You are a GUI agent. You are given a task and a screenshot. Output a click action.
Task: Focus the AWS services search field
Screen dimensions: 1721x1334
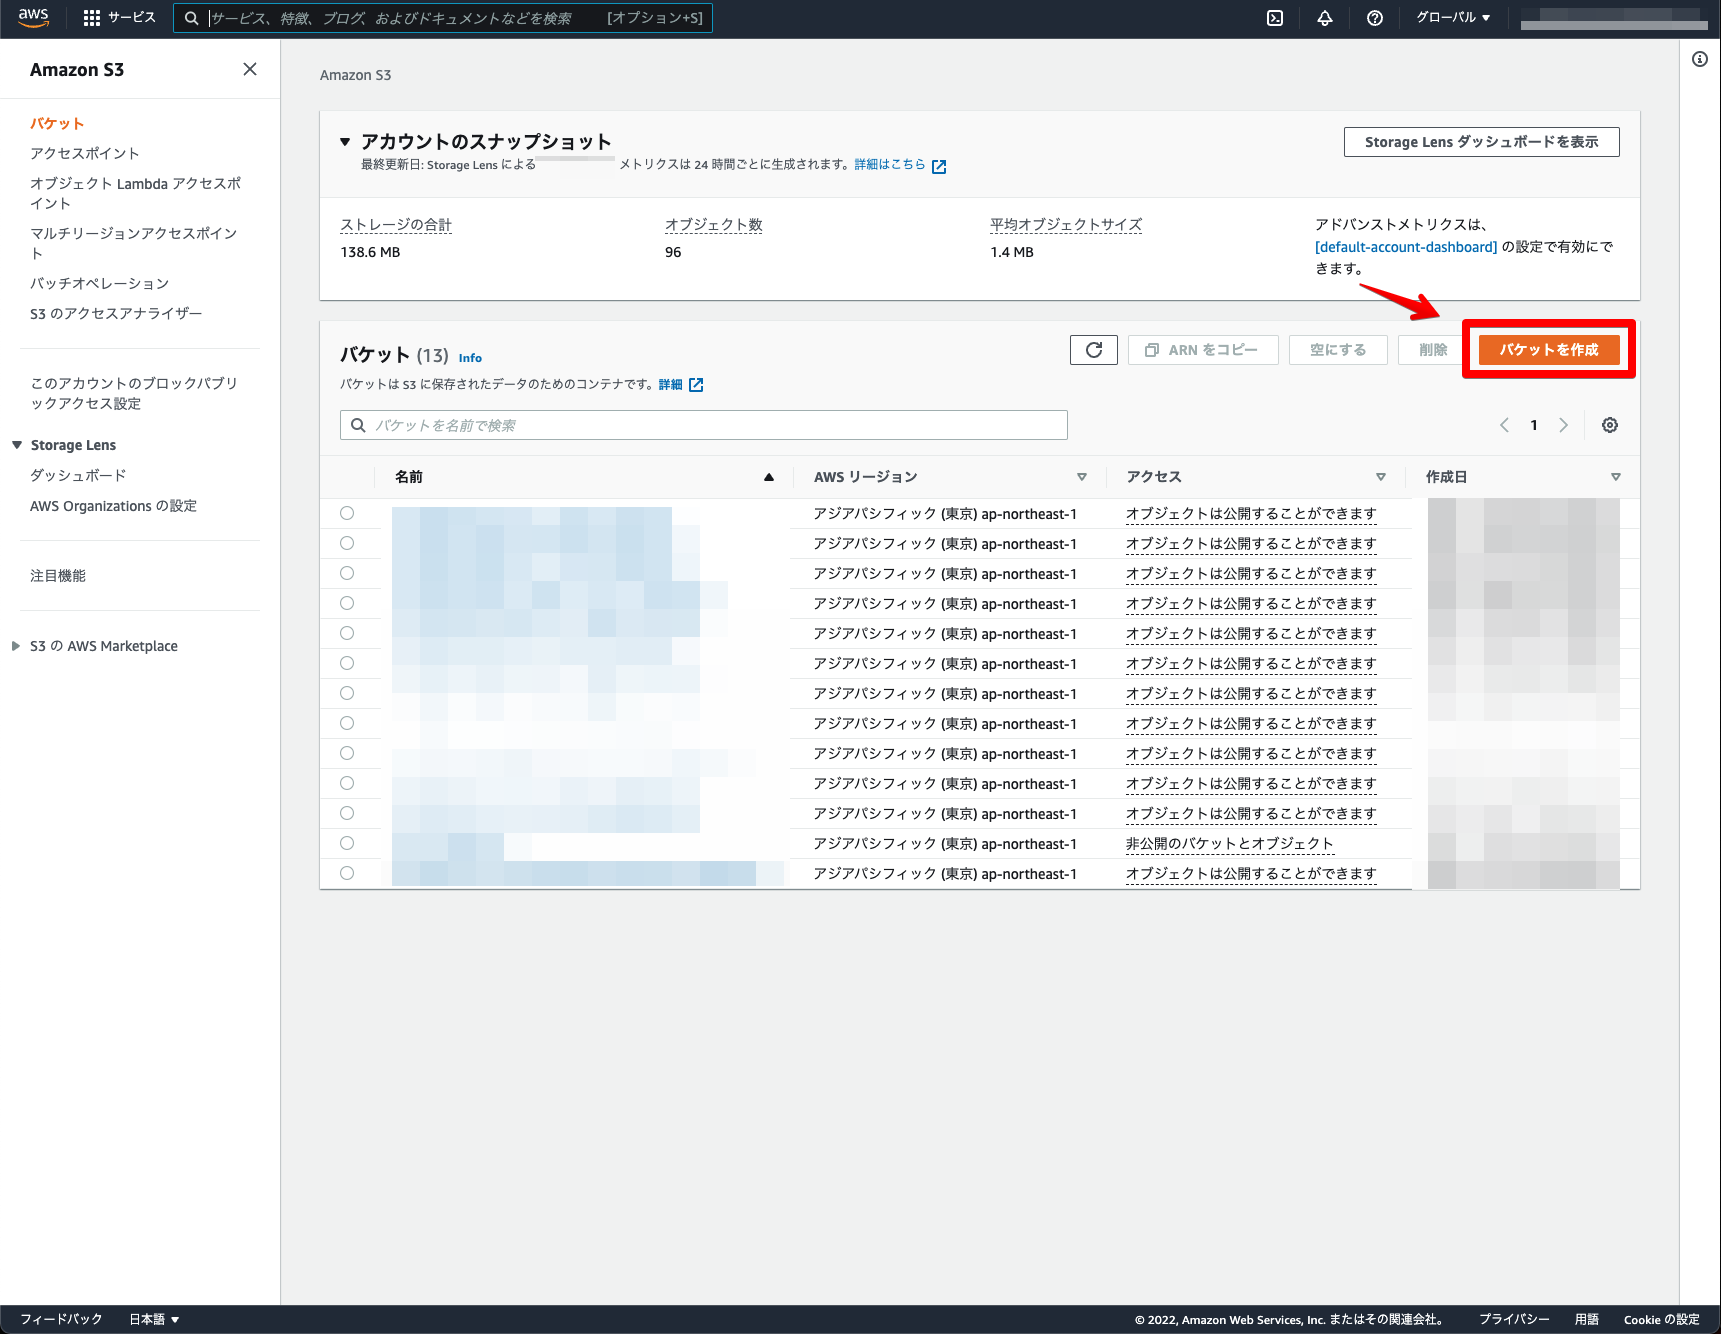pyautogui.click(x=443, y=18)
